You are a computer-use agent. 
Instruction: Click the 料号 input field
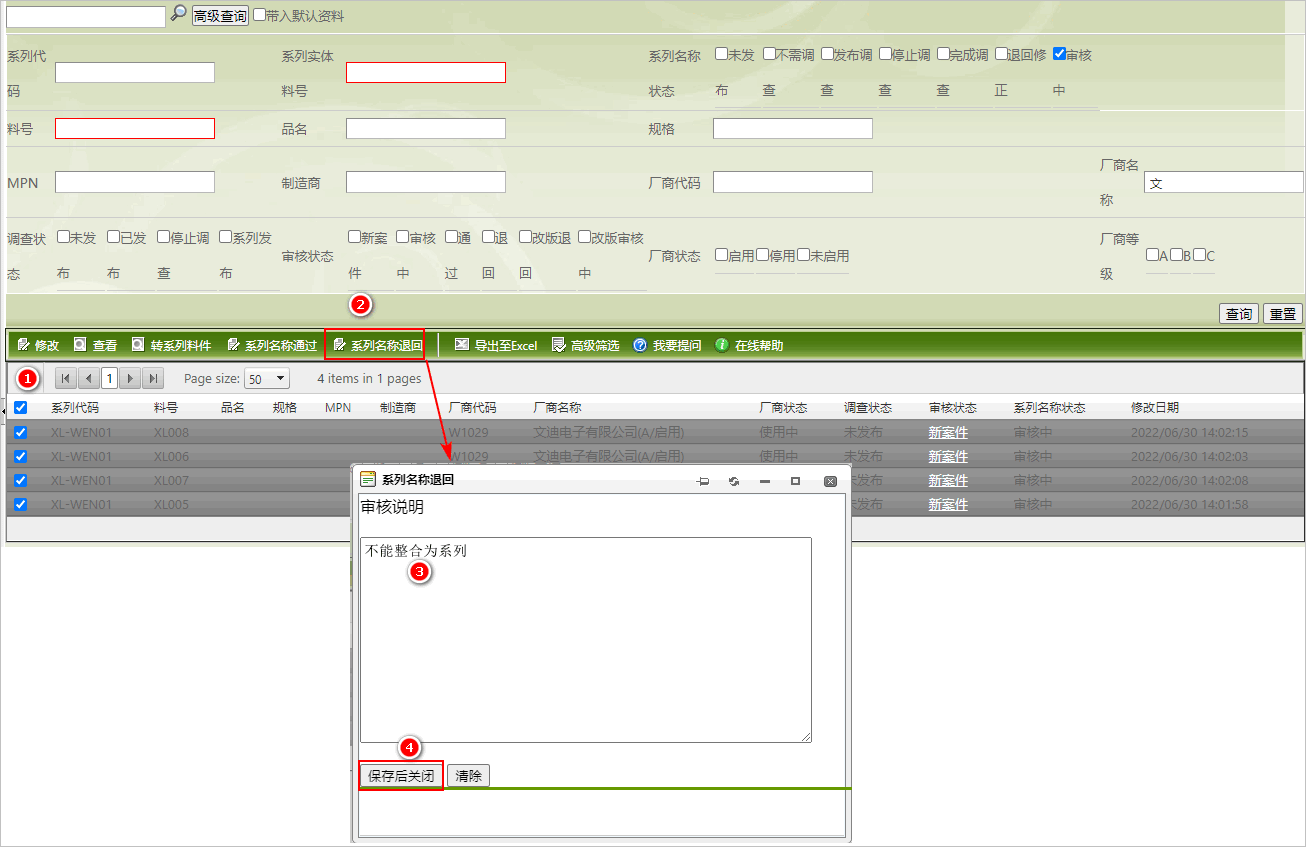click(135, 128)
